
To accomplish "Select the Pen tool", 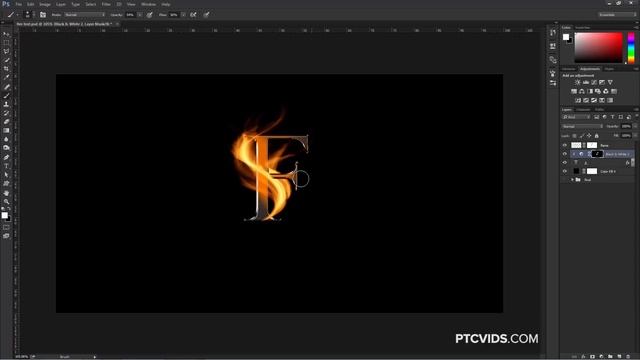I will [6, 157].
